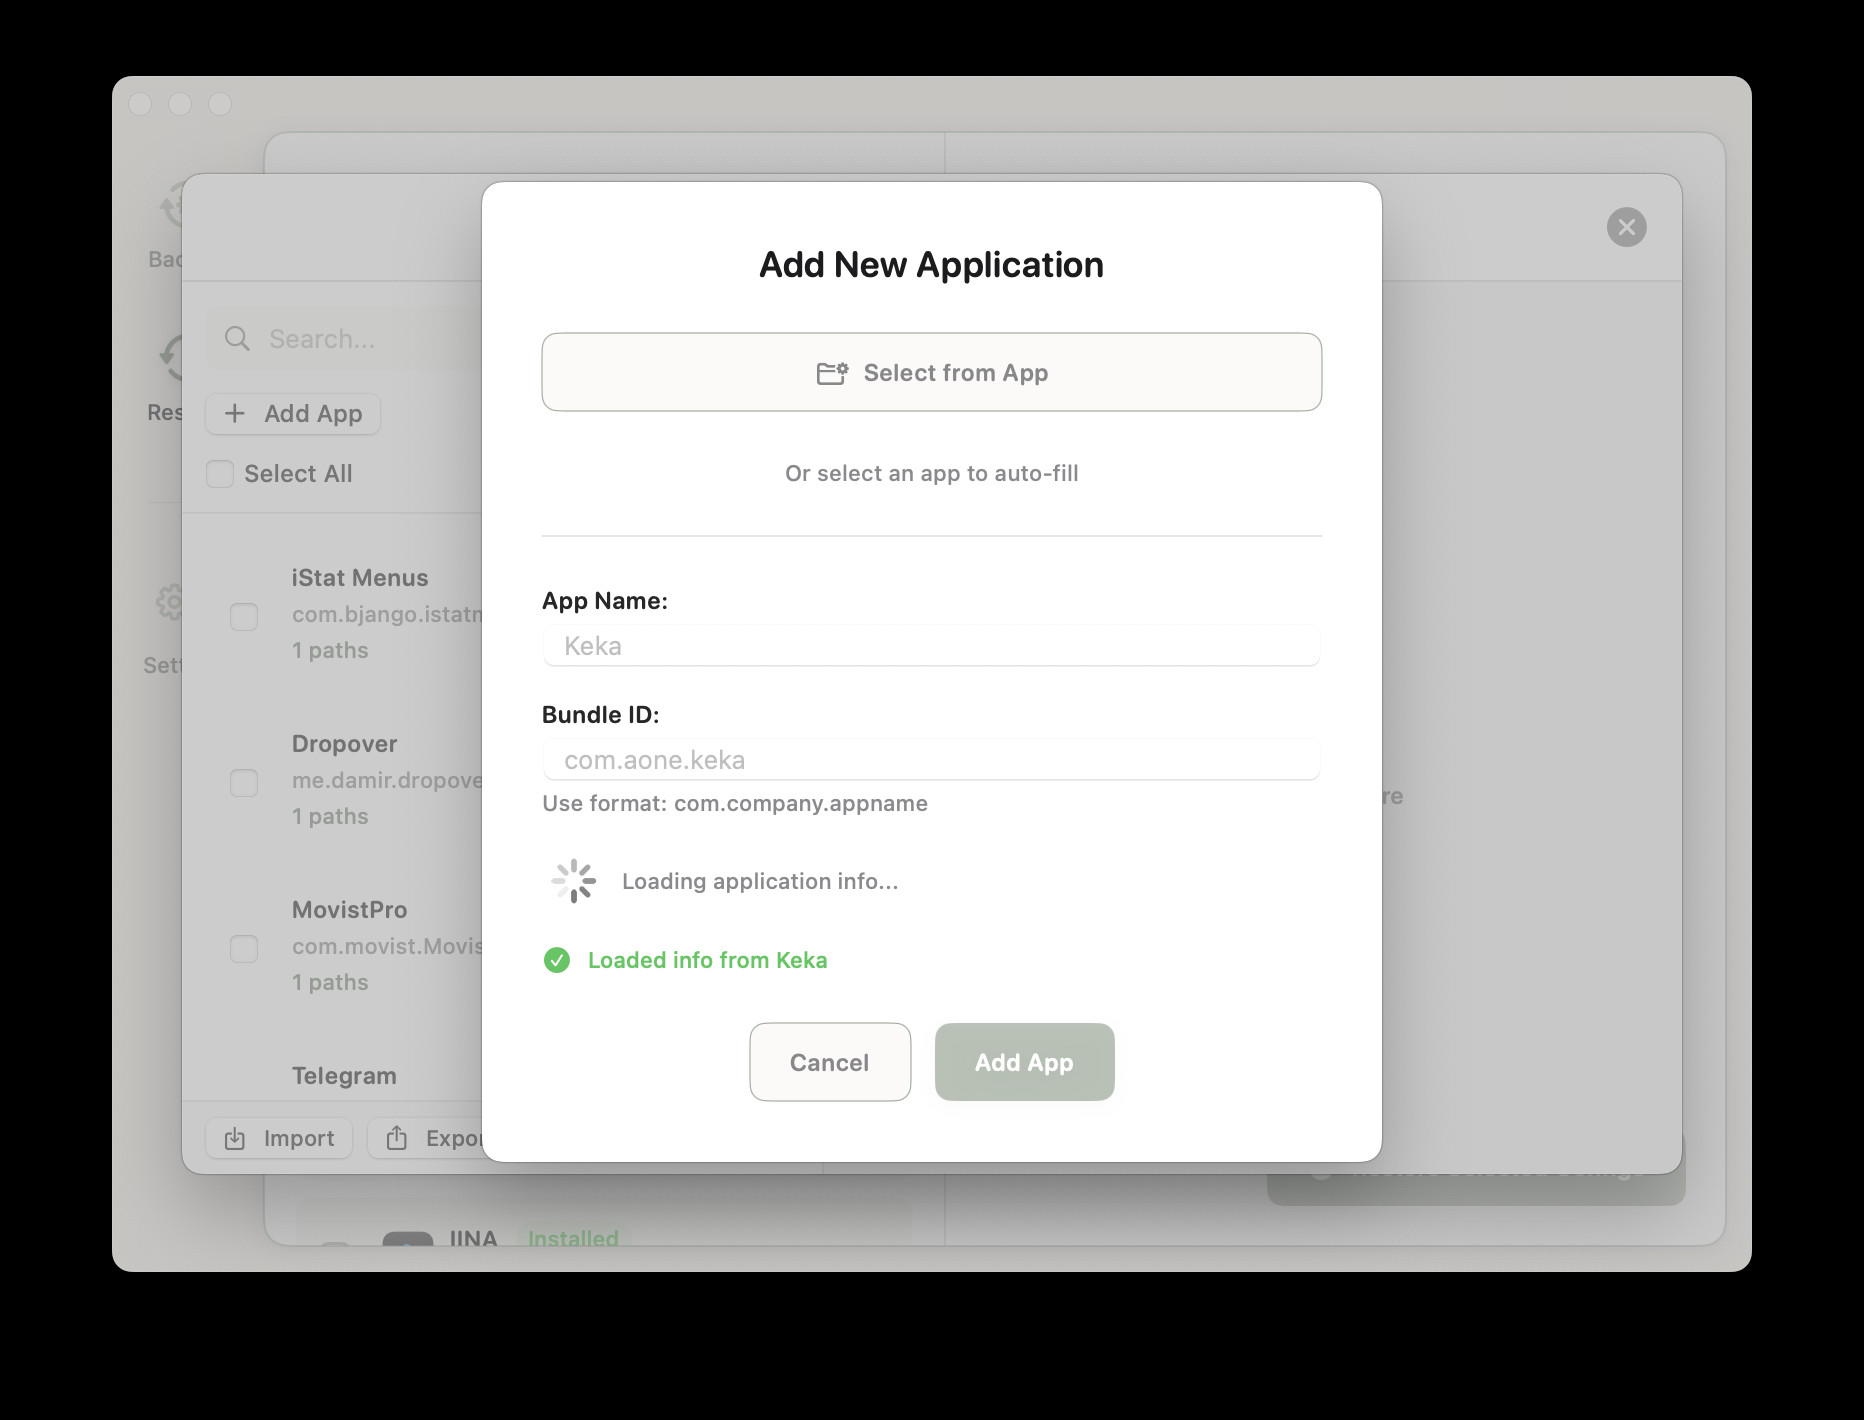
Task: Click the "Use format: com.company.appname" hint
Action: [735, 803]
